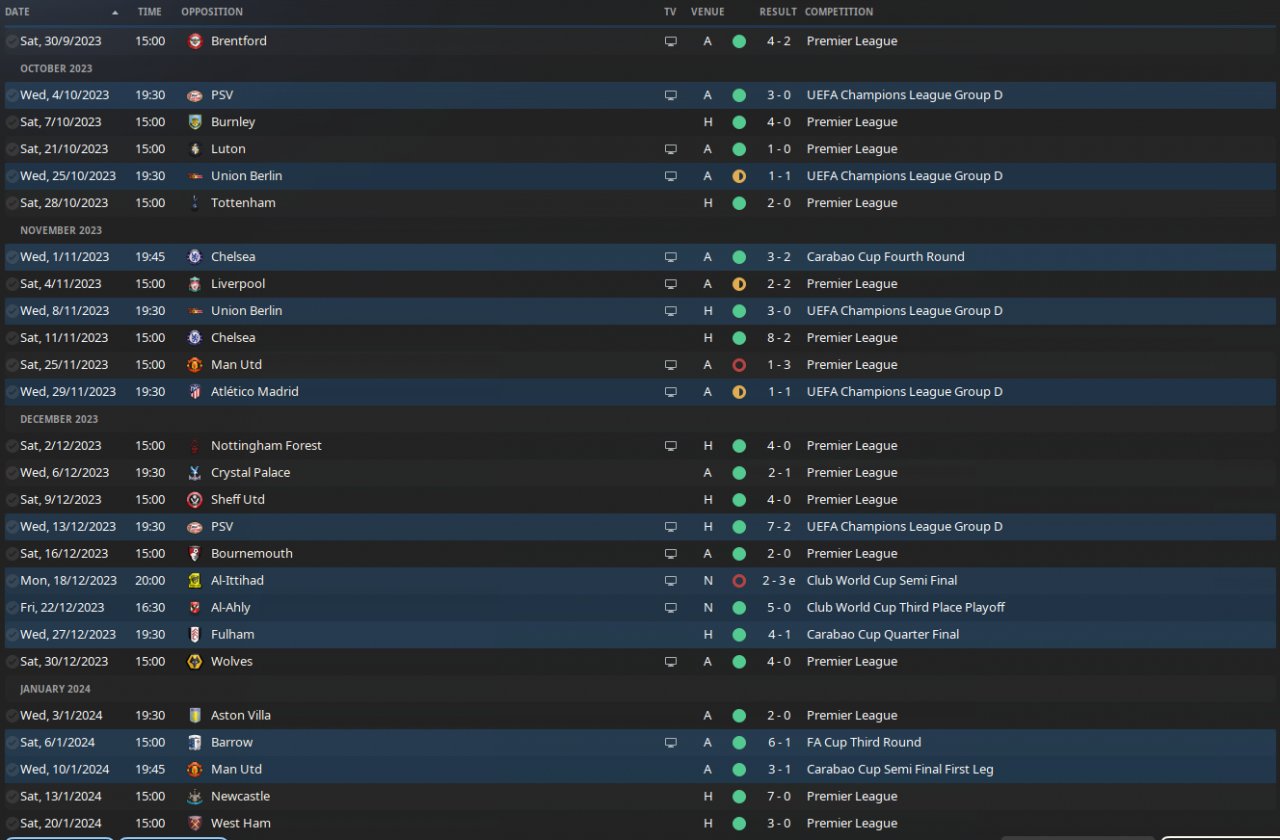Sort fixtures using the DATE column arrow

pyautogui.click(x=115, y=12)
